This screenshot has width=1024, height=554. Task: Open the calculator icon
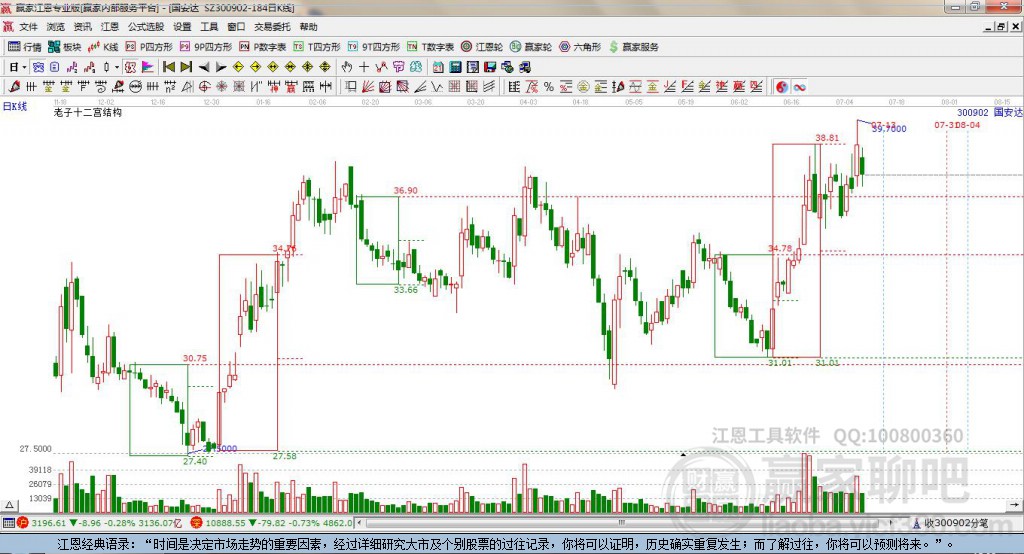[x=455, y=67]
